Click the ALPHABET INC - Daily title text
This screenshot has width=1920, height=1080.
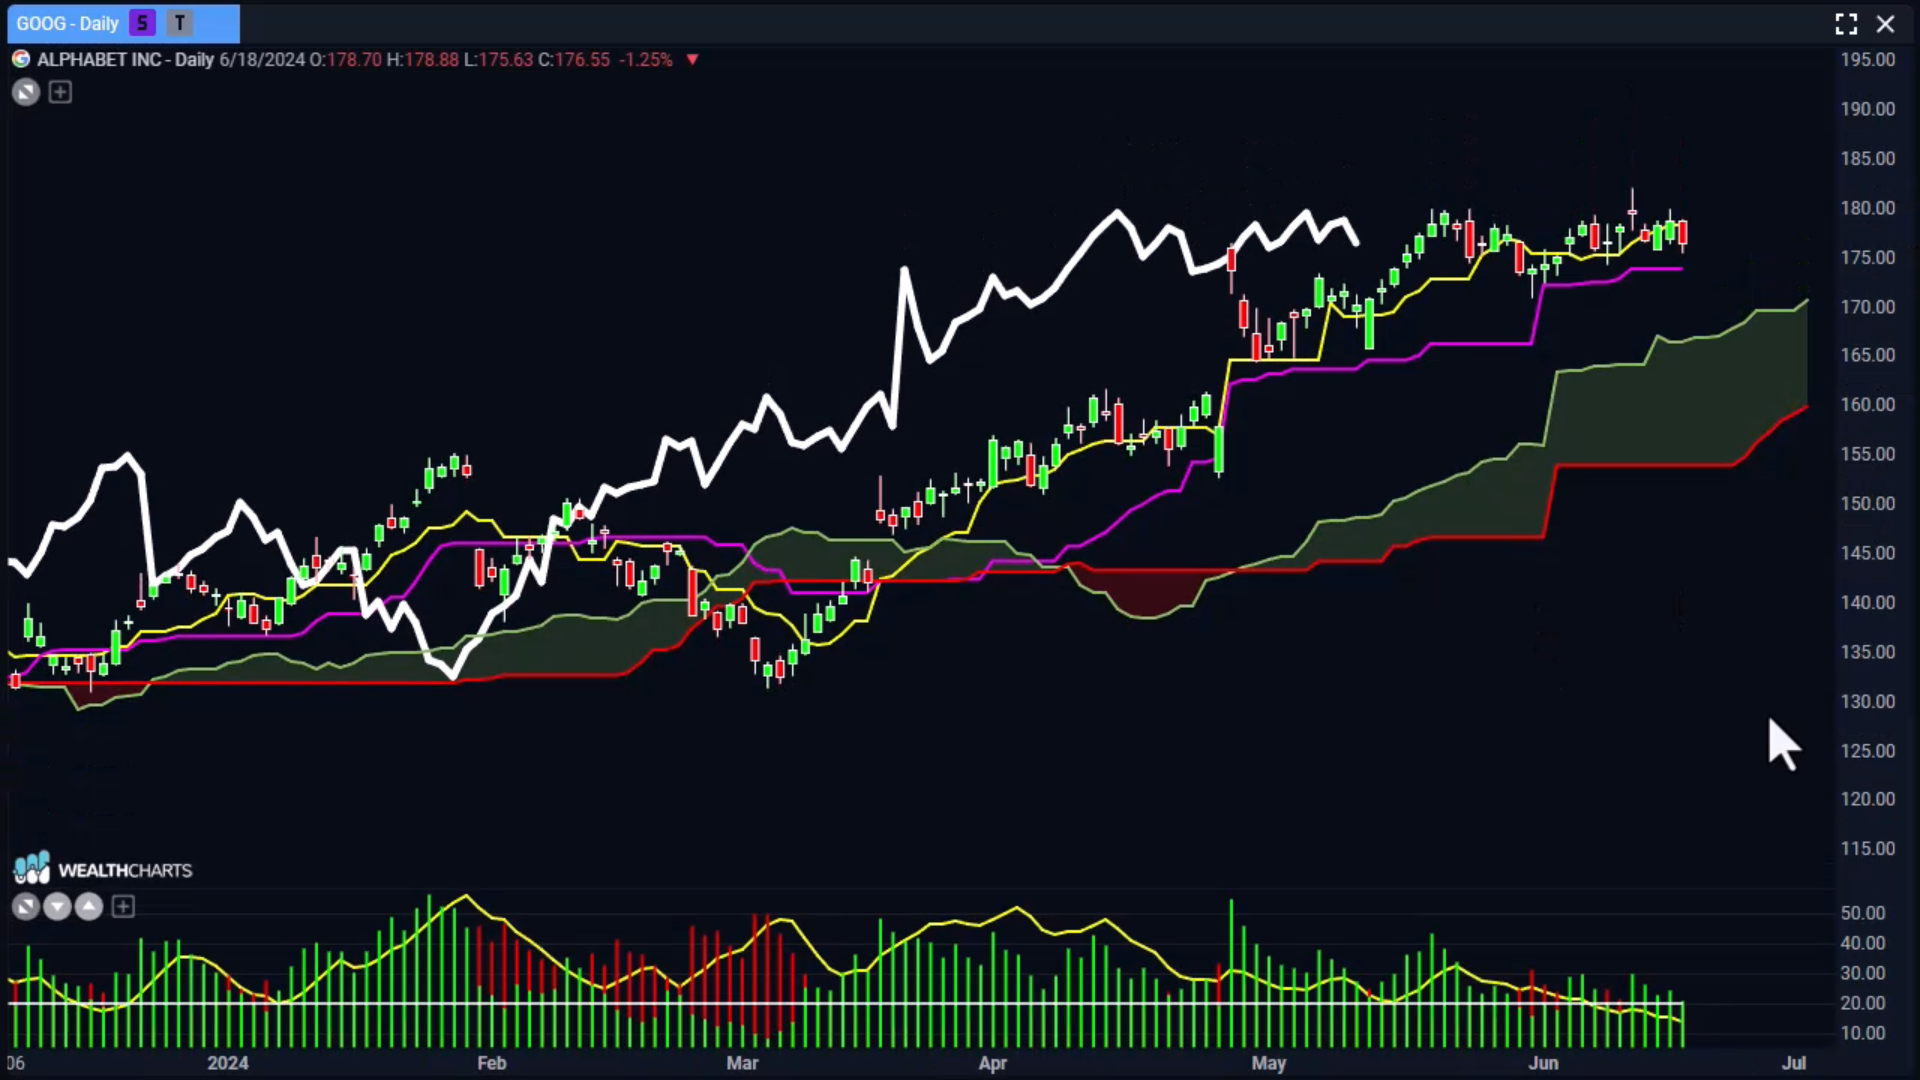[x=126, y=60]
